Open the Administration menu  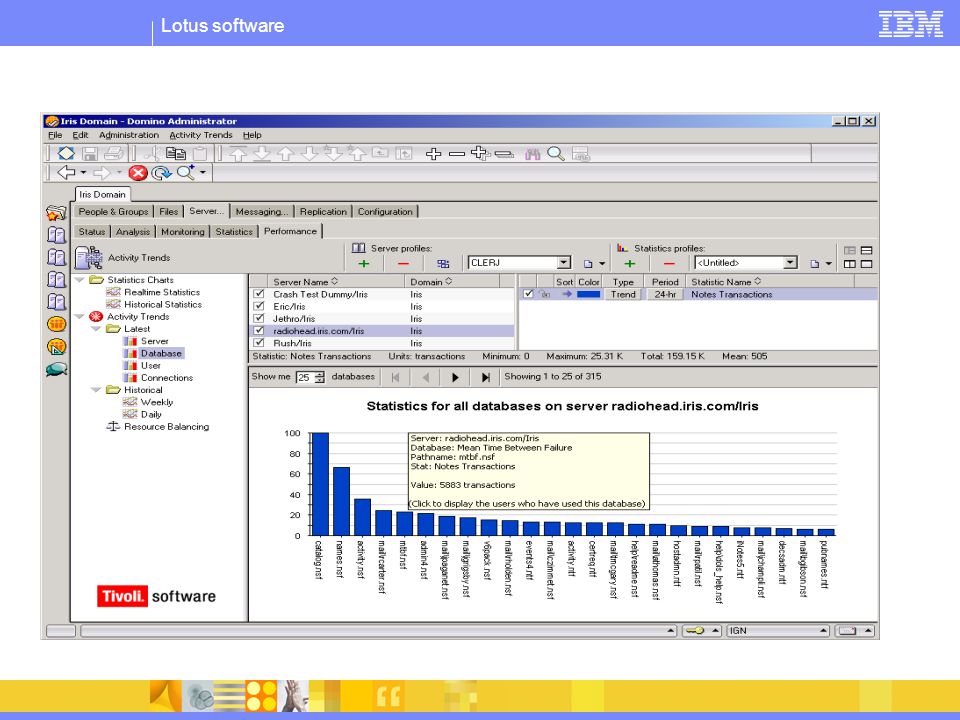(x=129, y=135)
